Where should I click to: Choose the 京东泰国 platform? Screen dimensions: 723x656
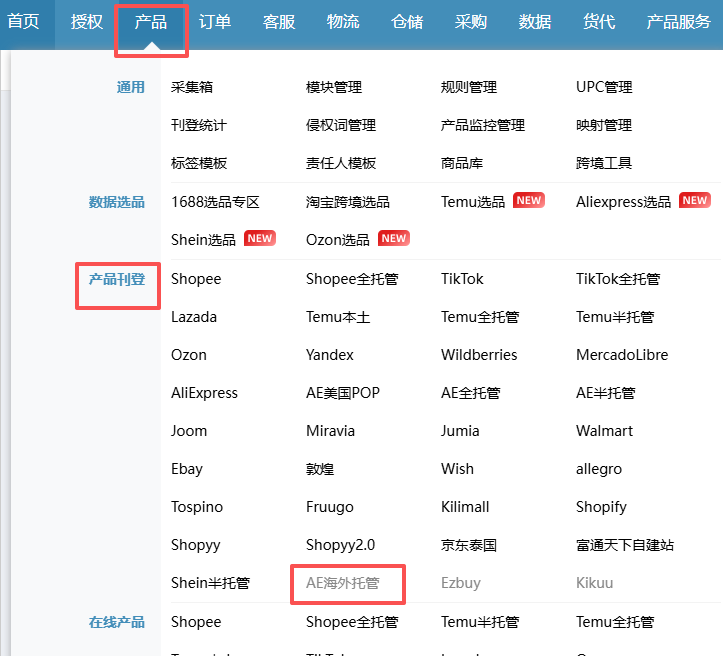coord(468,545)
